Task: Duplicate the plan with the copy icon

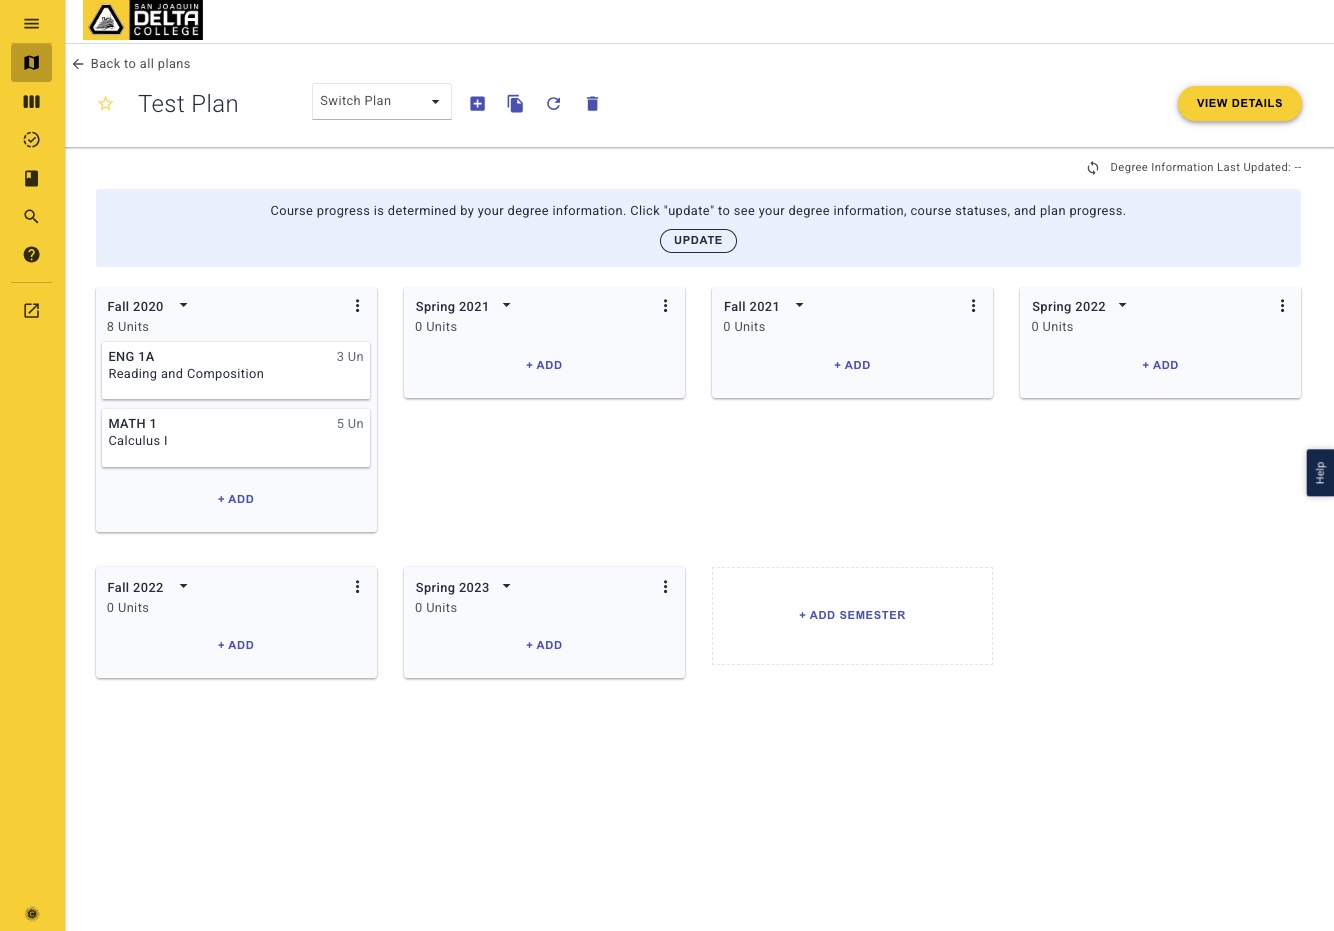Action: (x=515, y=103)
